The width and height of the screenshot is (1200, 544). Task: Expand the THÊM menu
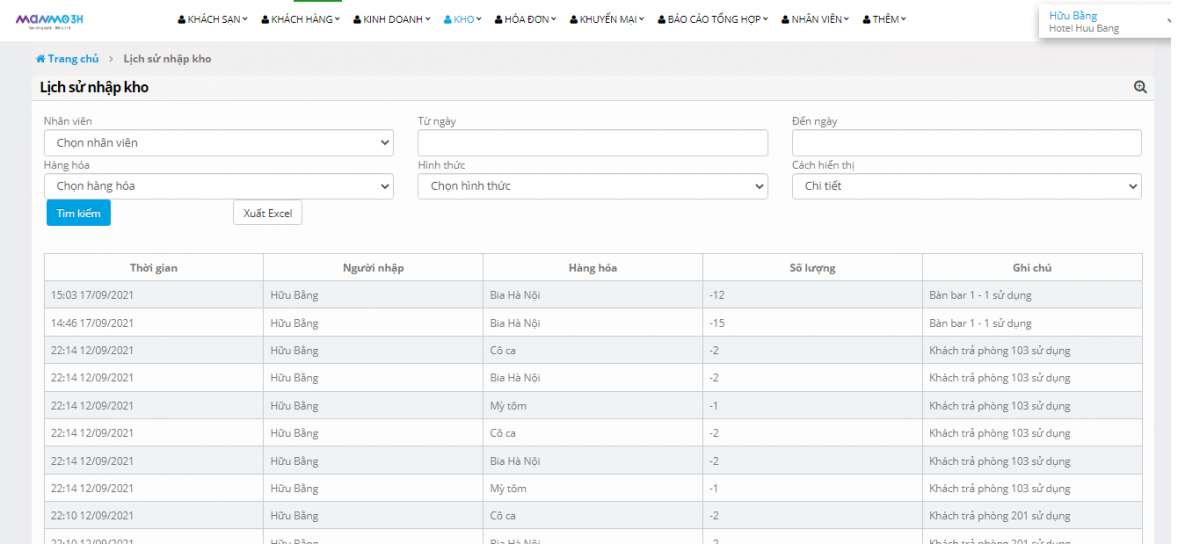click(x=884, y=19)
